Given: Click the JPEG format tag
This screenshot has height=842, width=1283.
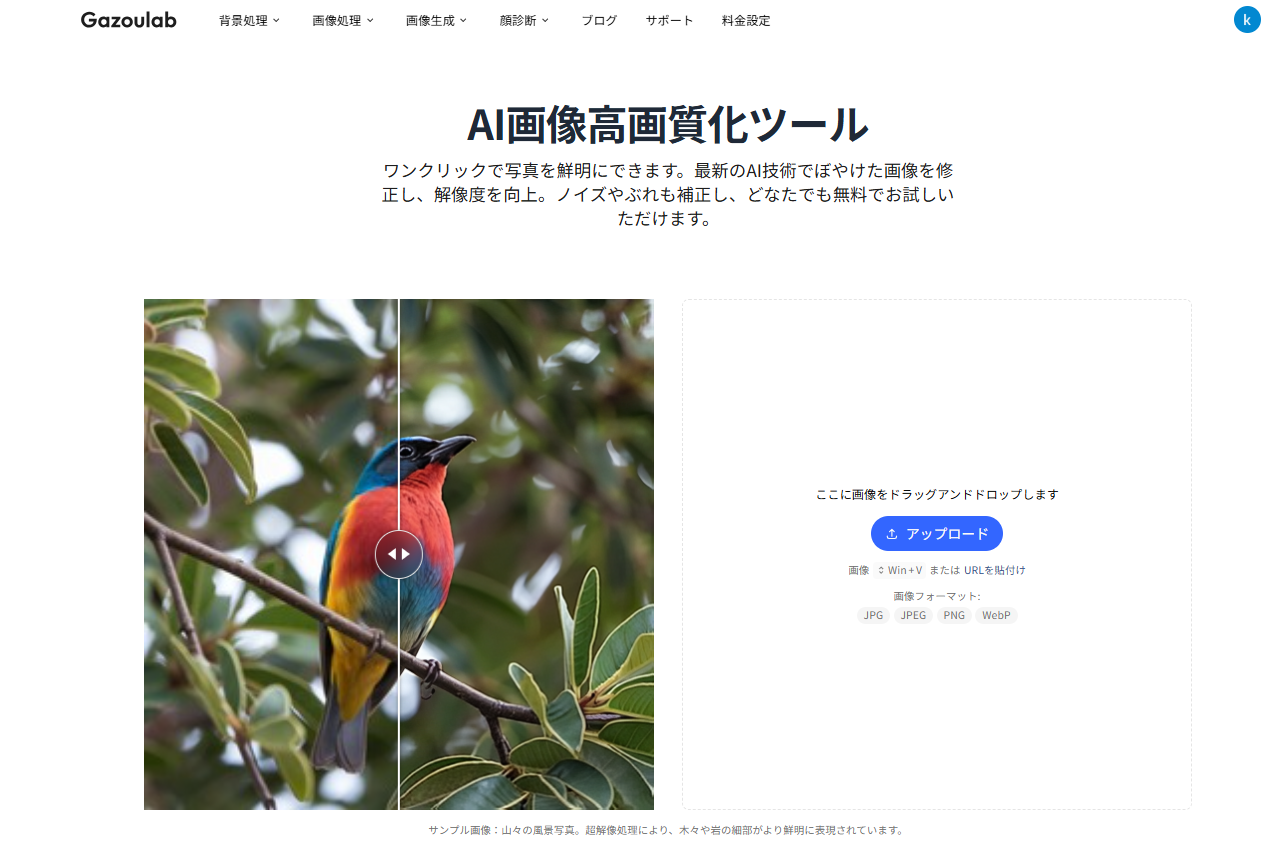Looking at the screenshot, I should [x=914, y=615].
